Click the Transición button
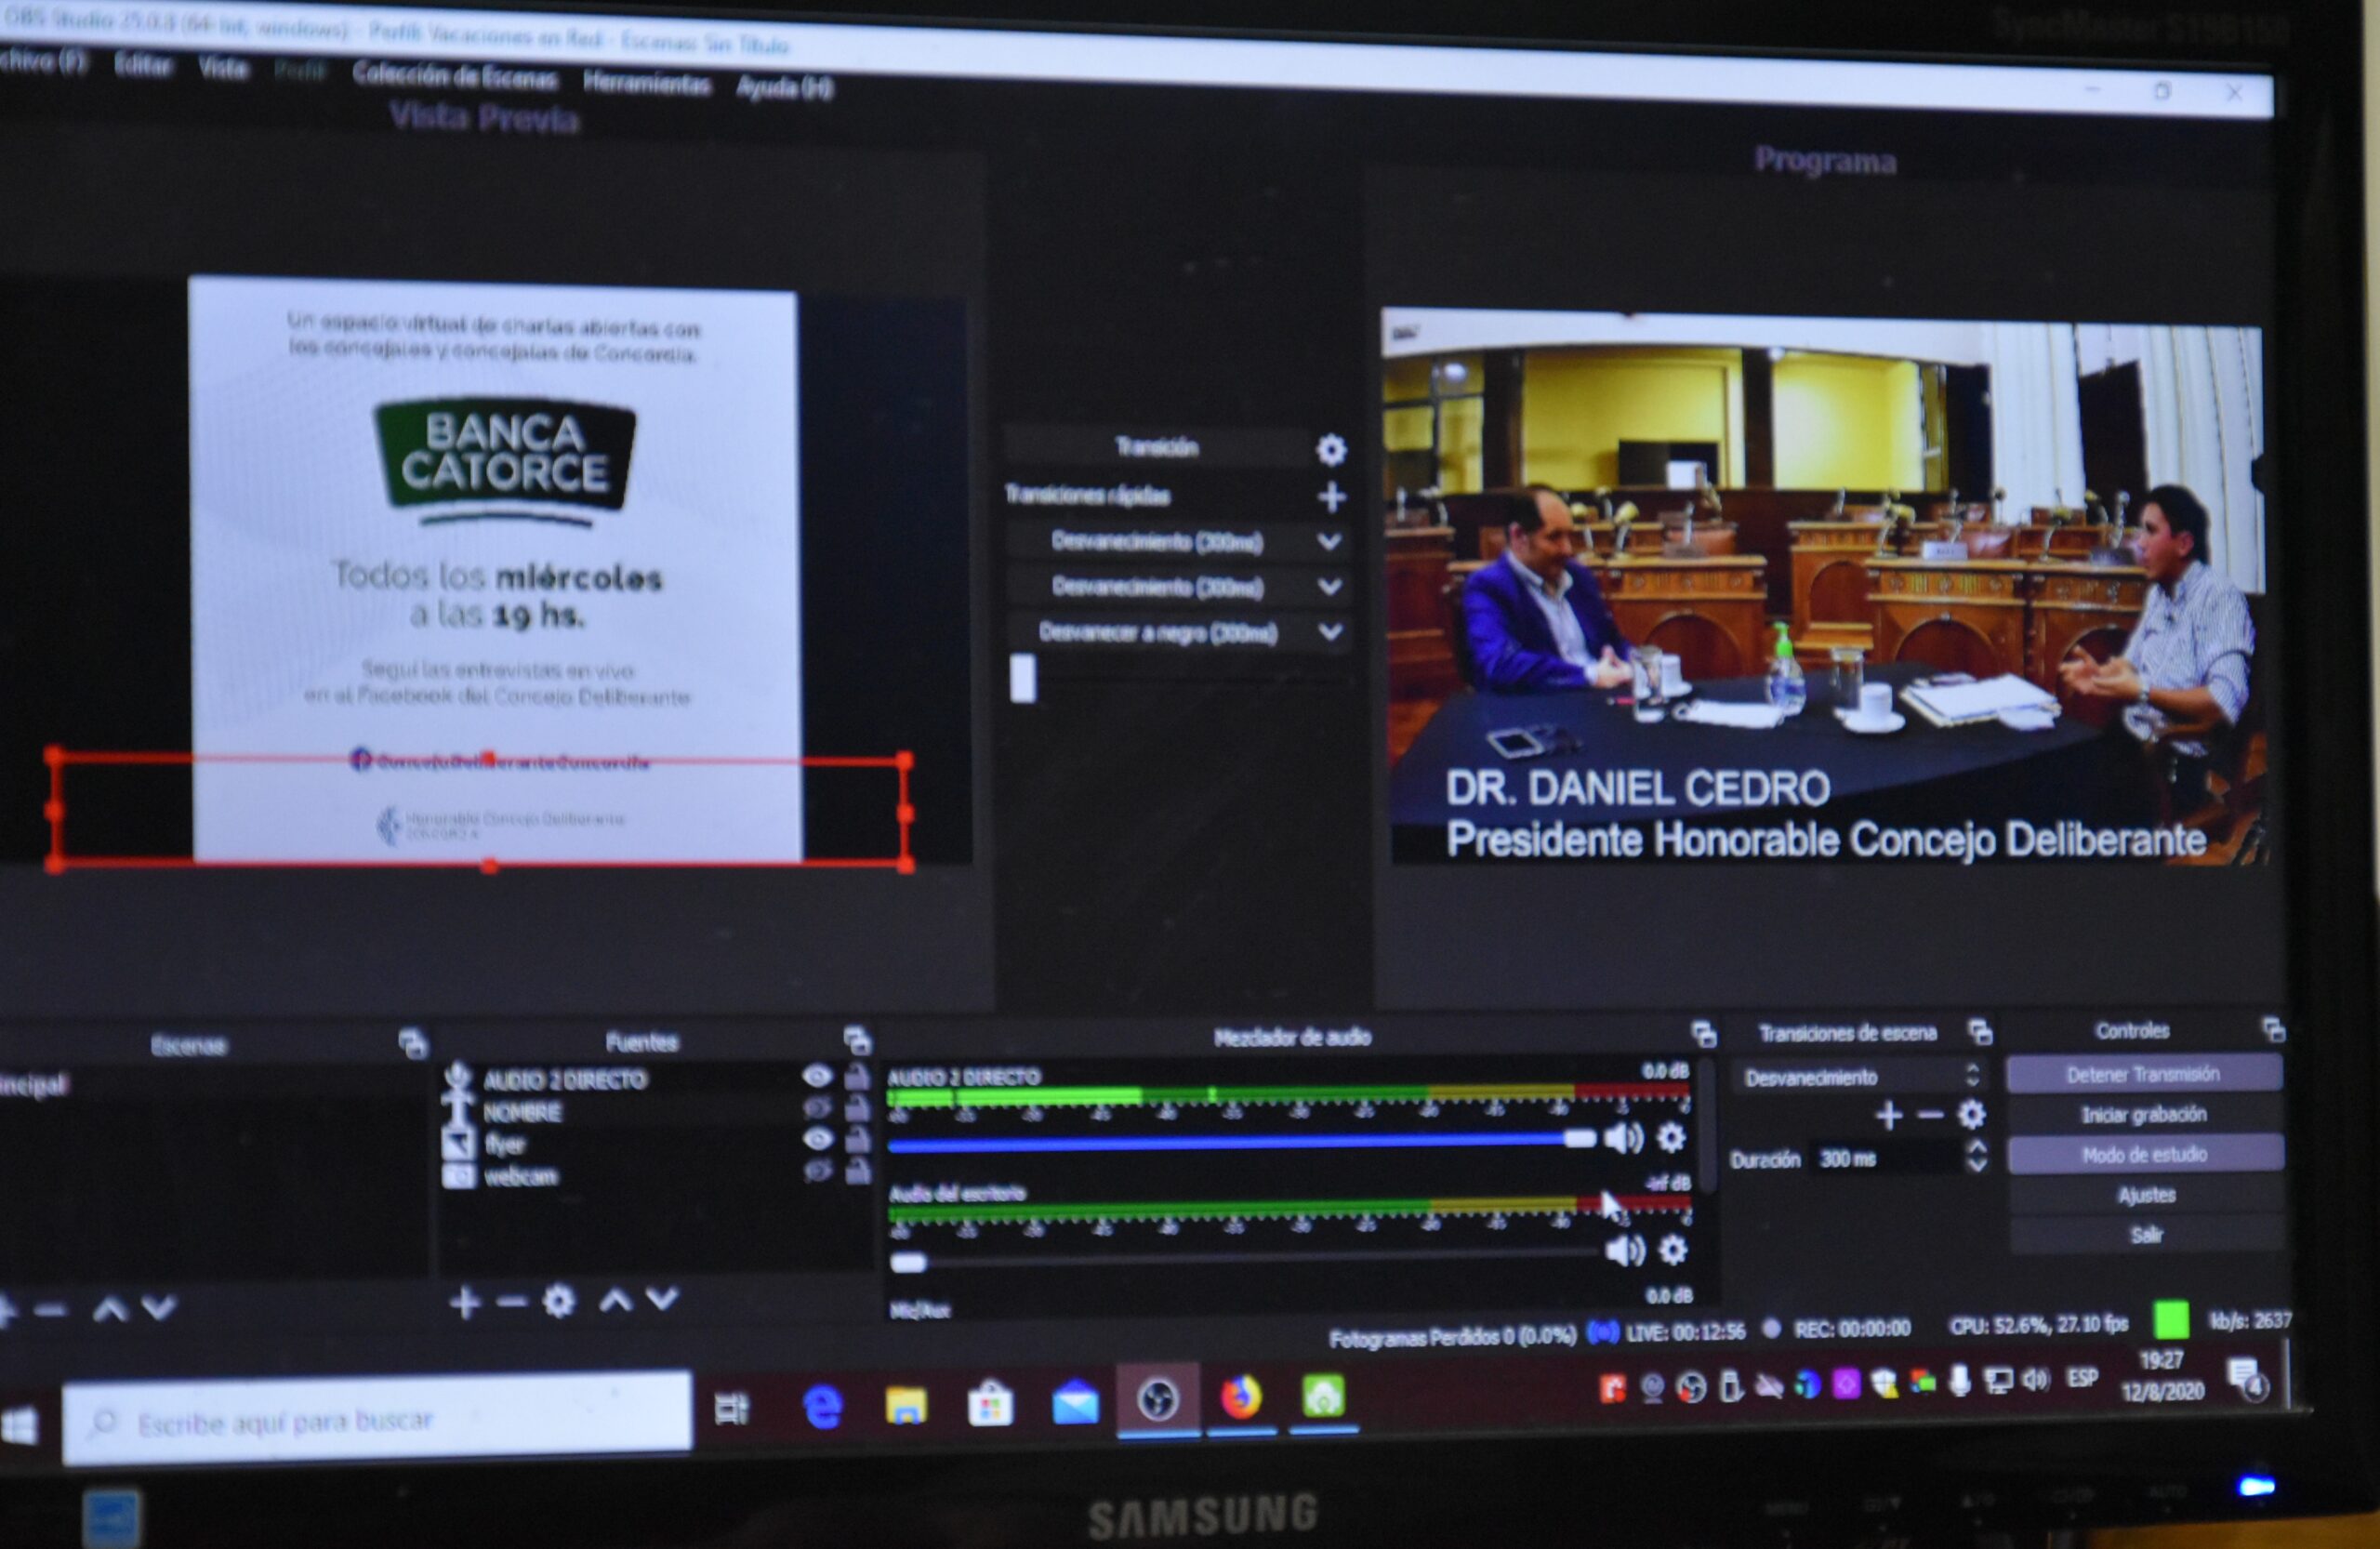 (x=1157, y=447)
